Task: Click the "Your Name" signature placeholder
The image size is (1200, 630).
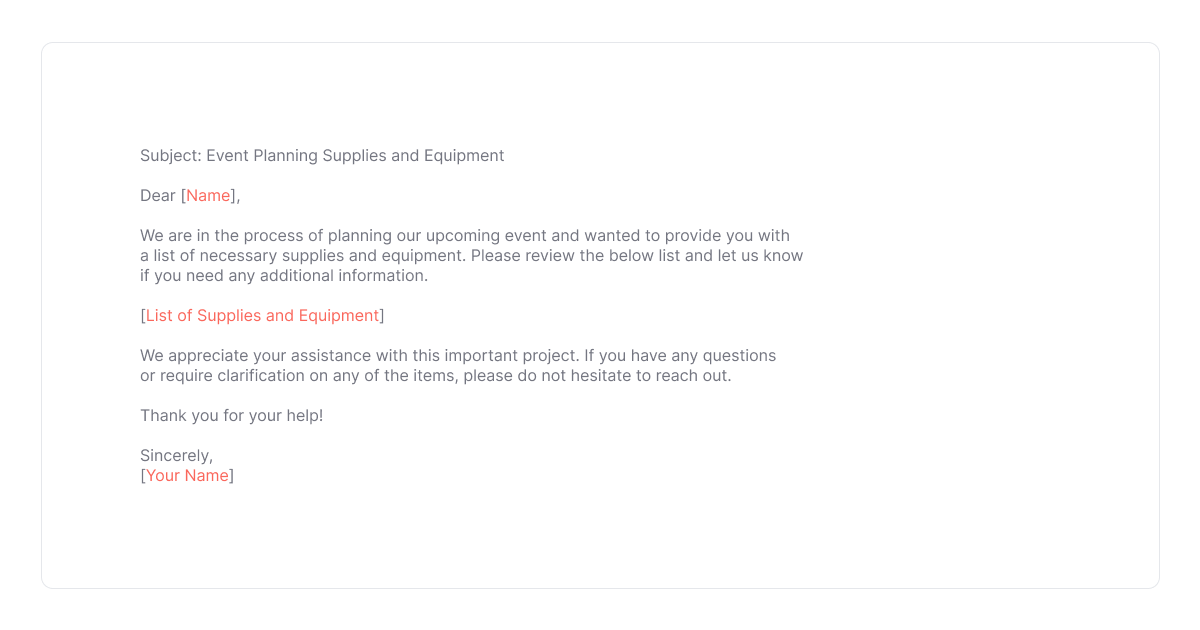Action: coord(187,476)
